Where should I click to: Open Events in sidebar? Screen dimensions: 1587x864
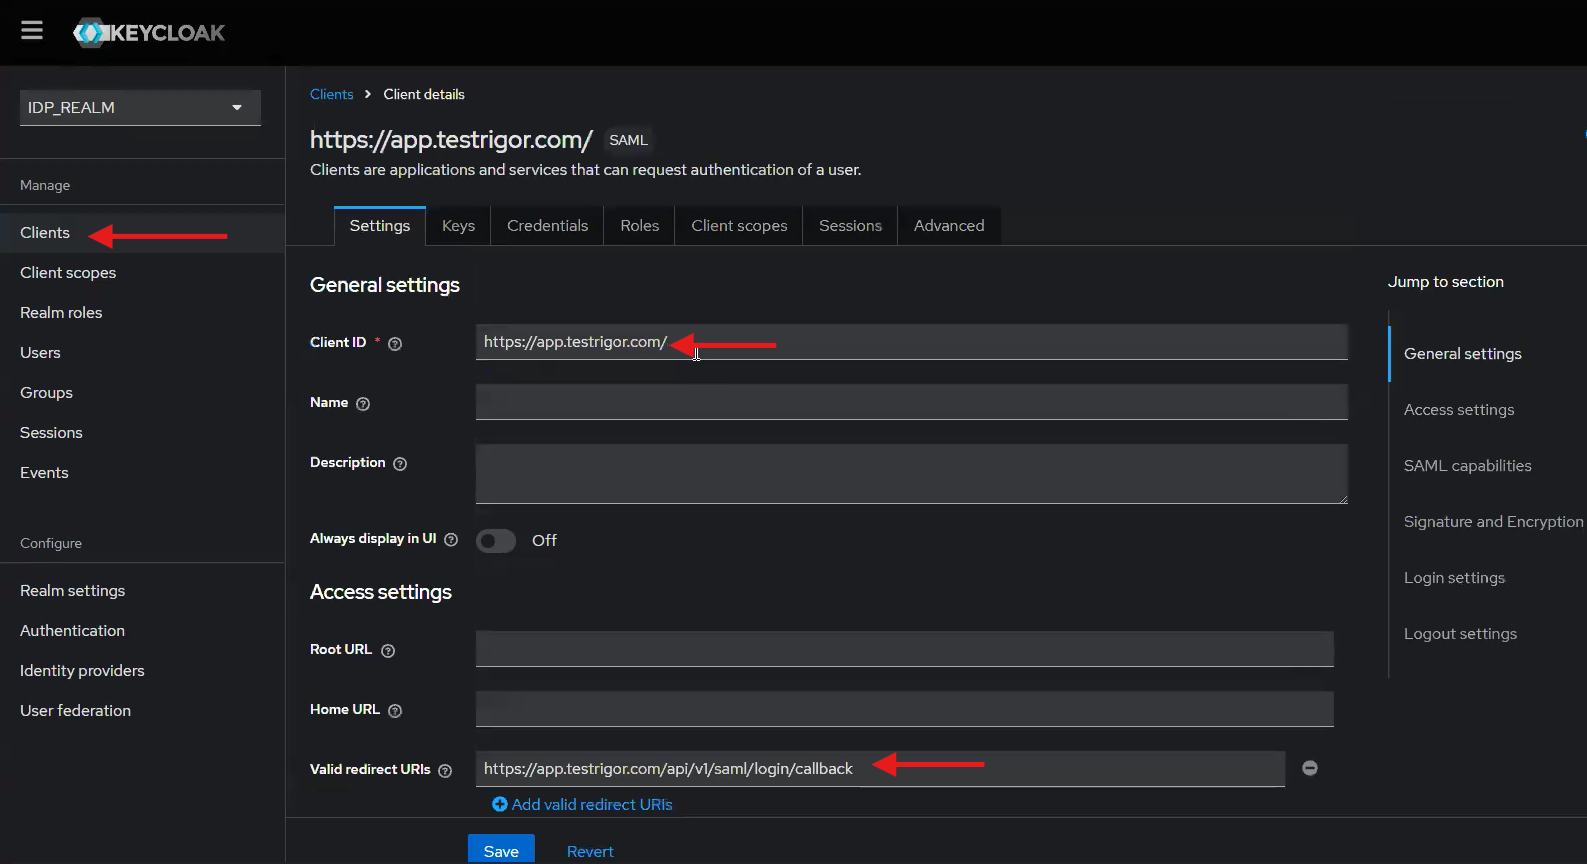tap(142, 473)
